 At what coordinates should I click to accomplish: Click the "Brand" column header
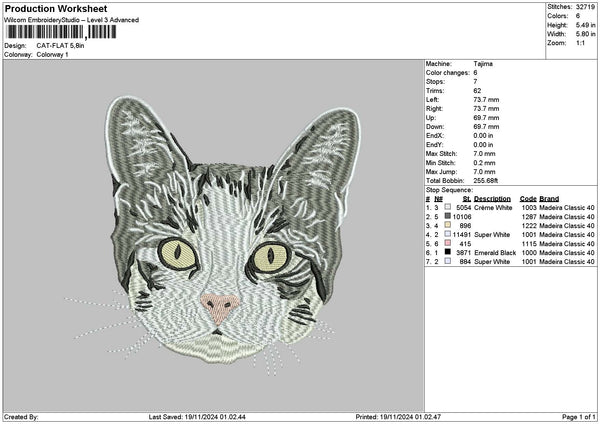(x=549, y=199)
